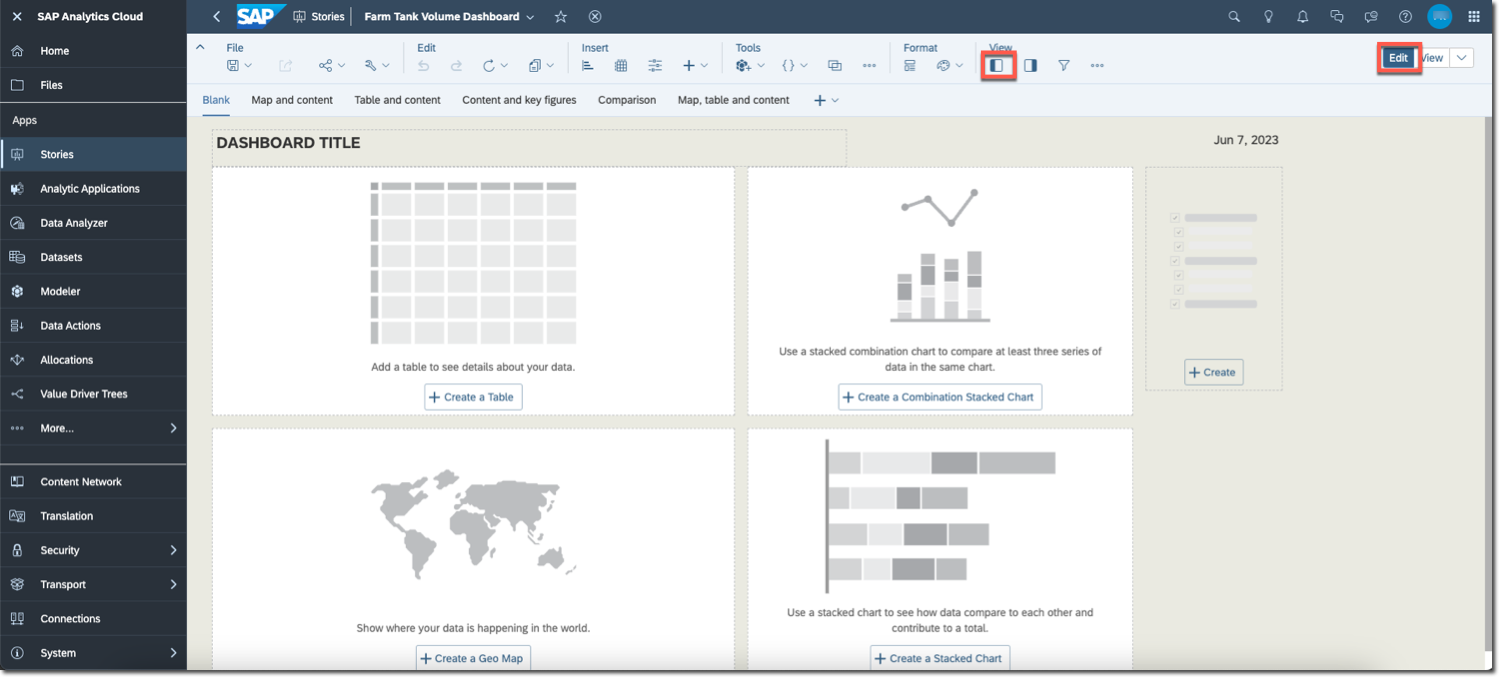Image resolution: width=1500 pixels, height=678 pixels.
Task: Open the Insert plus dropdown
Action: [x=695, y=66]
